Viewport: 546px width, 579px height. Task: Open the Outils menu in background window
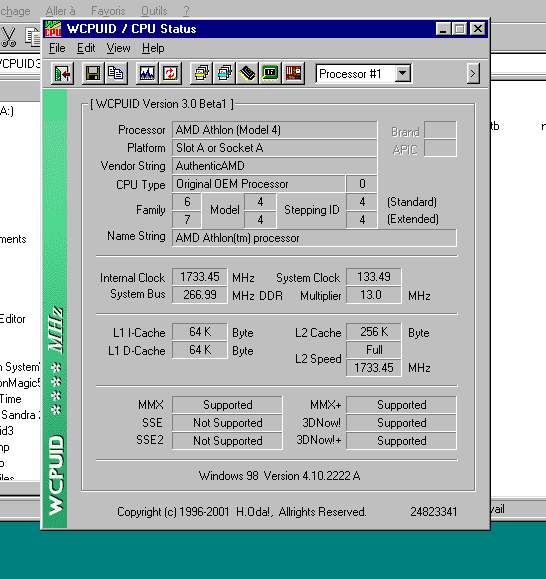pyautogui.click(x=154, y=11)
